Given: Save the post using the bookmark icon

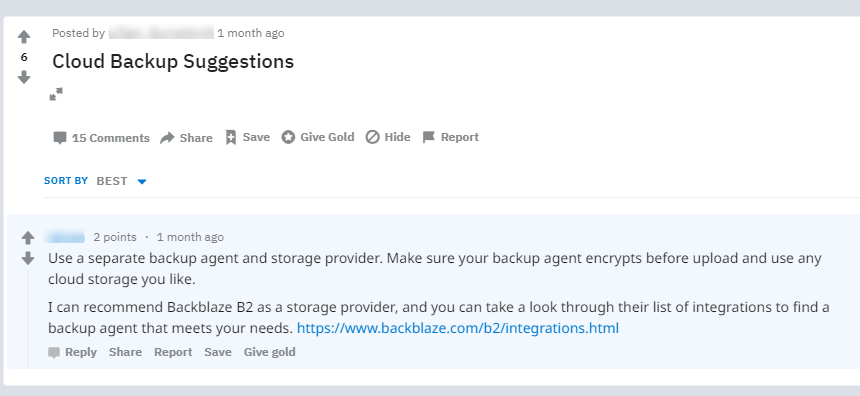Looking at the screenshot, I should [x=231, y=137].
